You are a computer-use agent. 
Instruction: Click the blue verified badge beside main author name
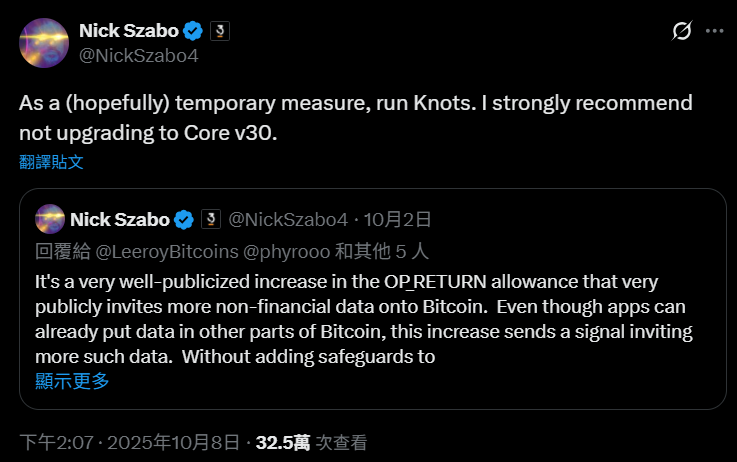[x=194, y=32]
